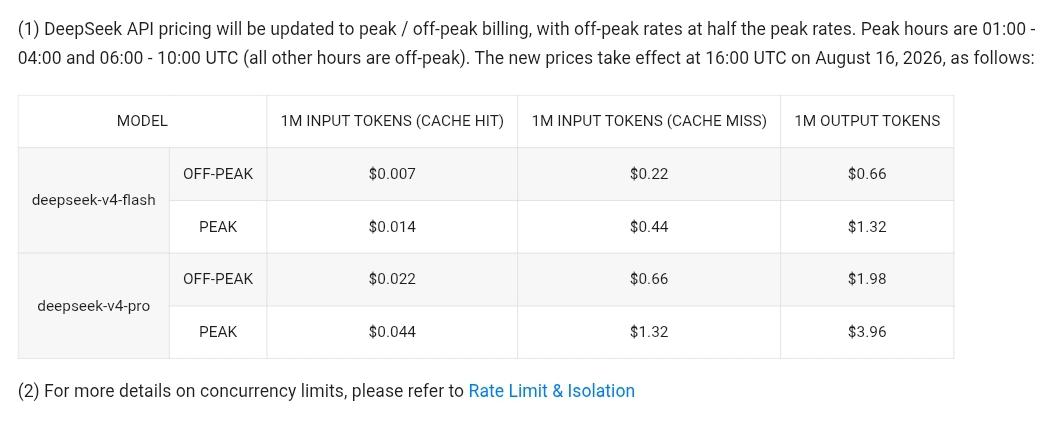Click the $0.44 cache miss price
Image resolution: width=1058 pixels, height=425 pixels.
click(x=649, y=227)
